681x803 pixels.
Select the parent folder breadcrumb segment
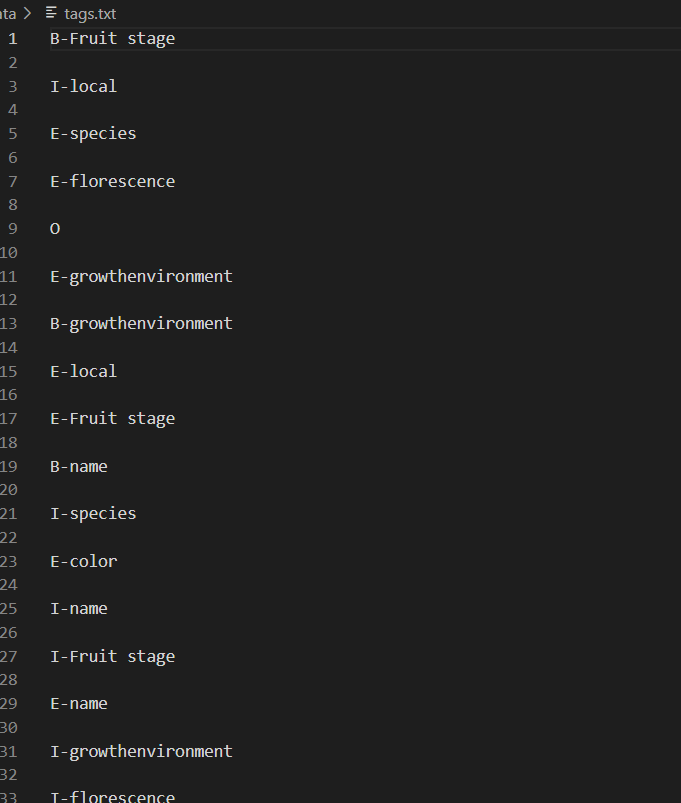pos(8,14)
